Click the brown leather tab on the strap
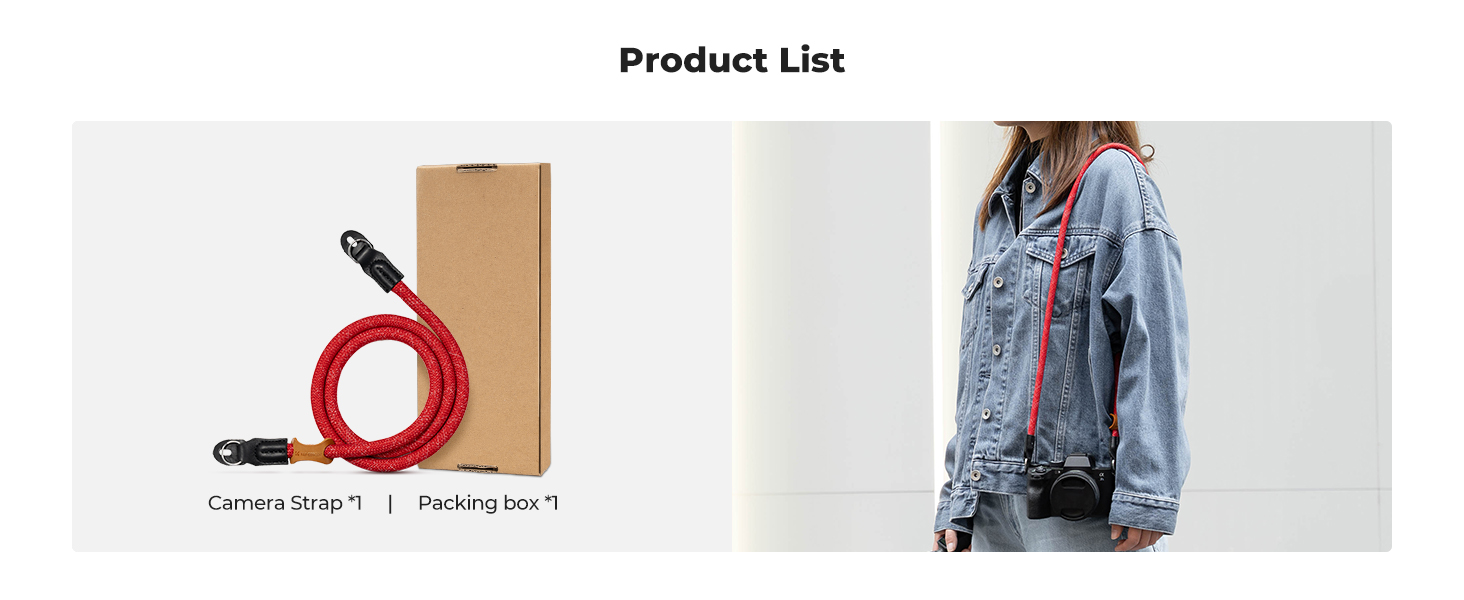 [x=311, y=452]
